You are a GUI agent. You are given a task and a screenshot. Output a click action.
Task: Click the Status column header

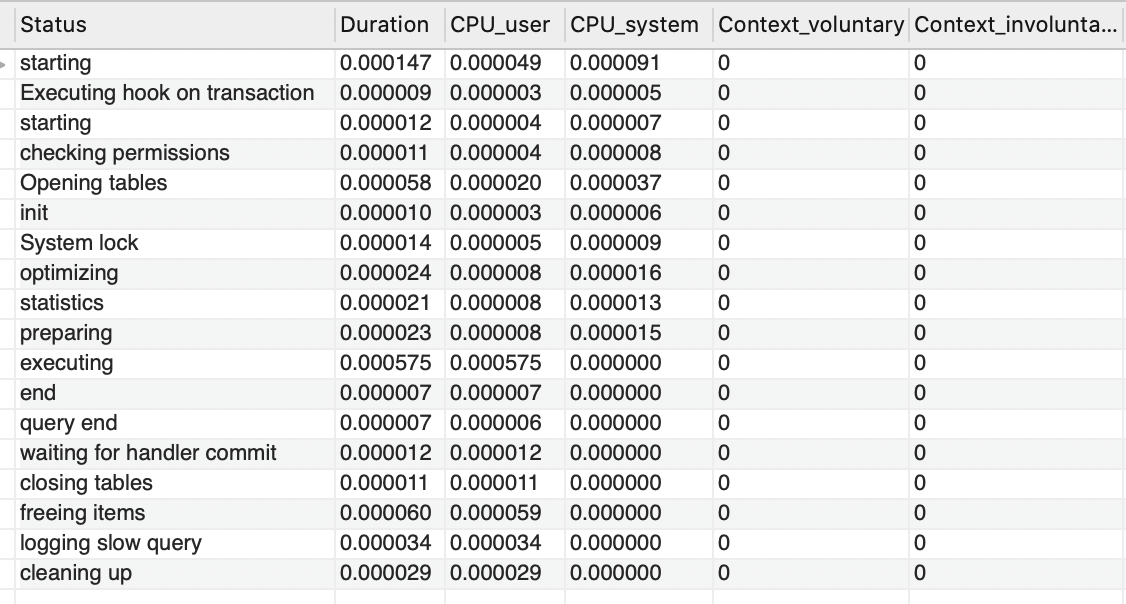[x=54, y=25]
